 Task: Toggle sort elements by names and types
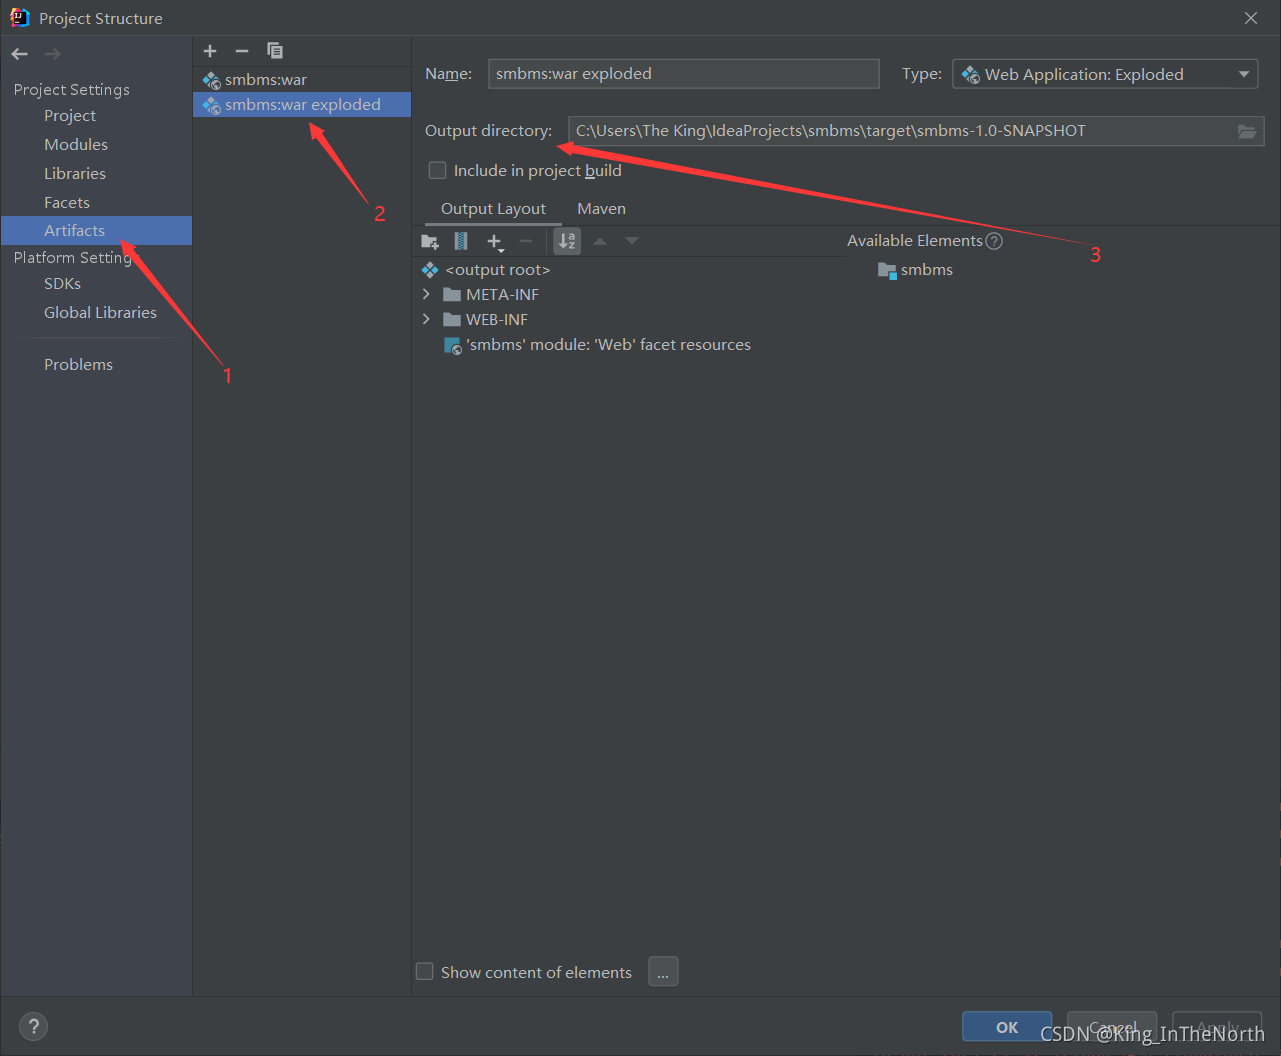click(x=567, y=241)
